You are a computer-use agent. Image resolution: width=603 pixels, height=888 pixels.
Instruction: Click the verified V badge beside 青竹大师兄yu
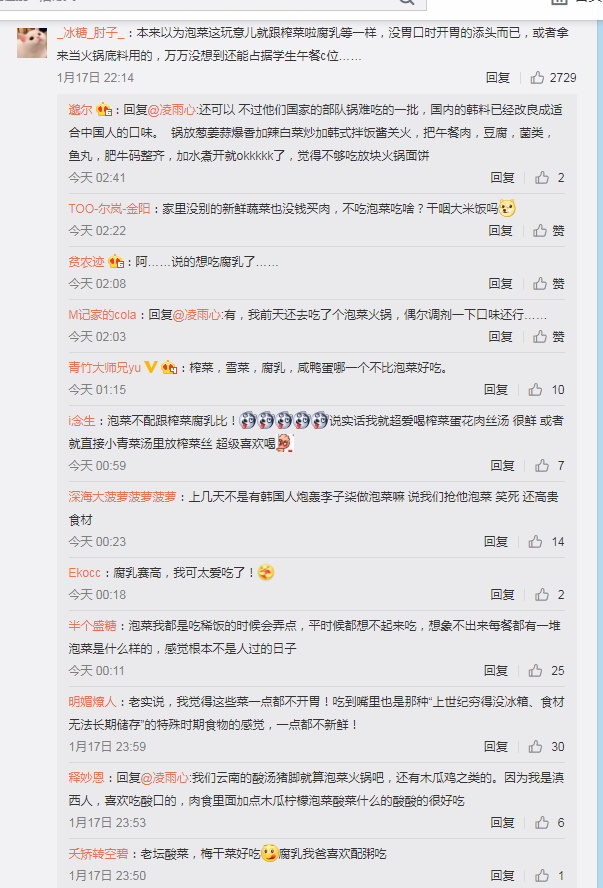point(151,367)
